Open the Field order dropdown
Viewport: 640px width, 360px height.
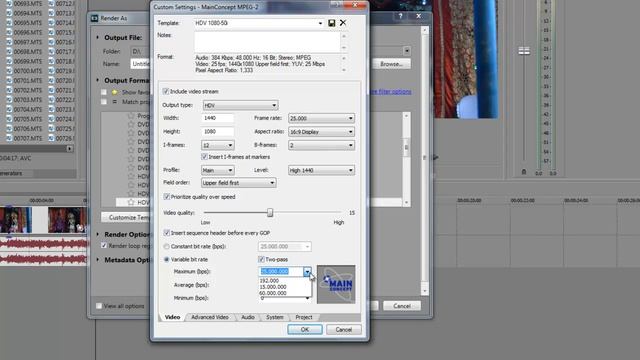[238, 183]
